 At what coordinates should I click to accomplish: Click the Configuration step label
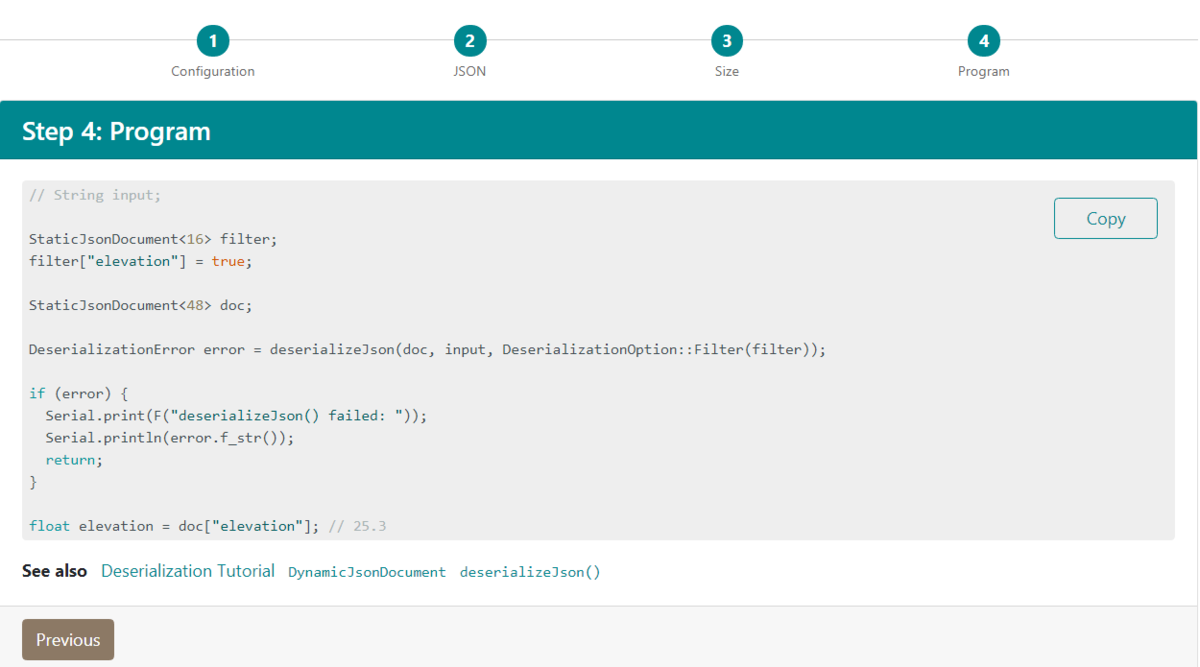pos(213,72)
